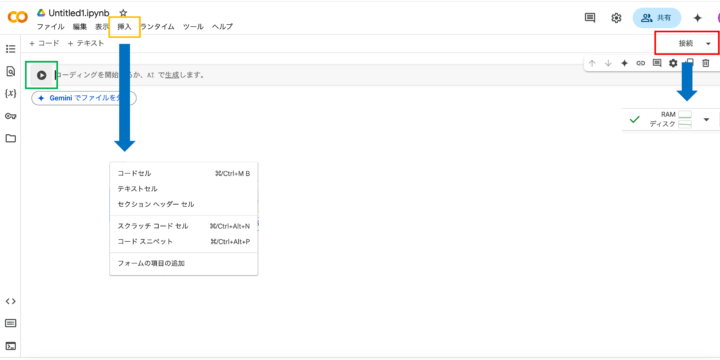
Task: Open the 接続 connect dropdown arrow
Action: pyautogui.click(x=708, y=44)
